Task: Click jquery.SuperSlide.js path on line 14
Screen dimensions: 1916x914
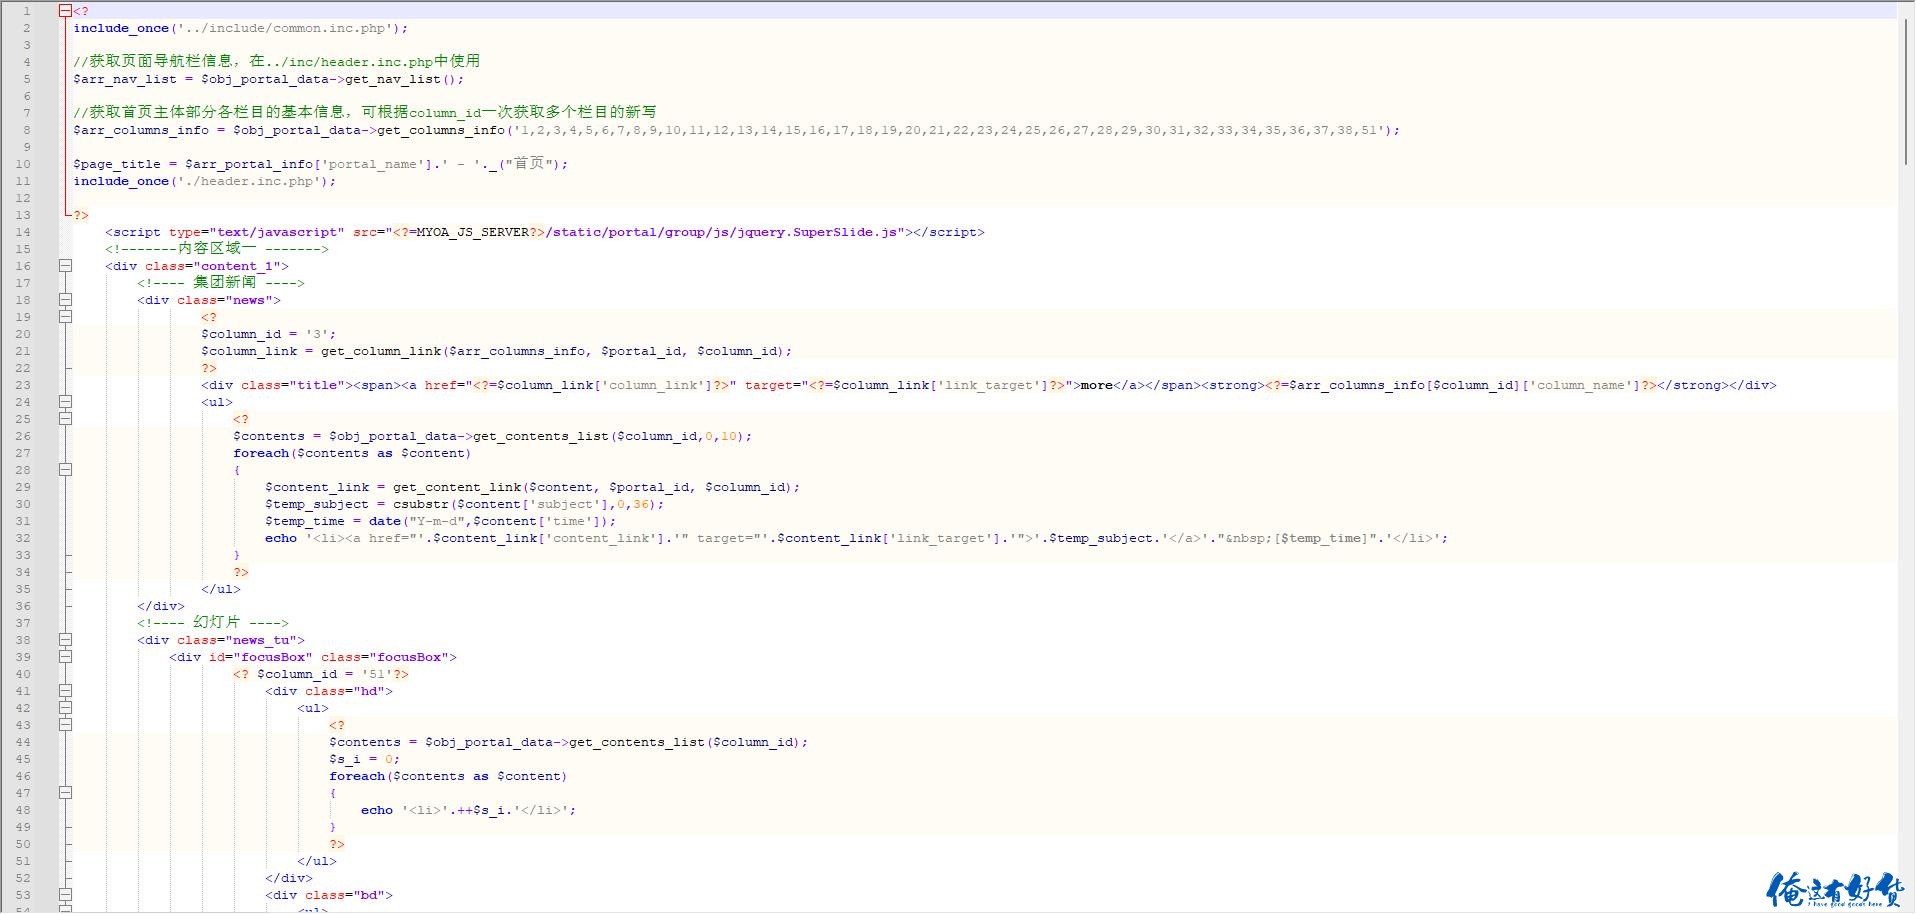Action: pyautogui.click(x=817, y=232)
